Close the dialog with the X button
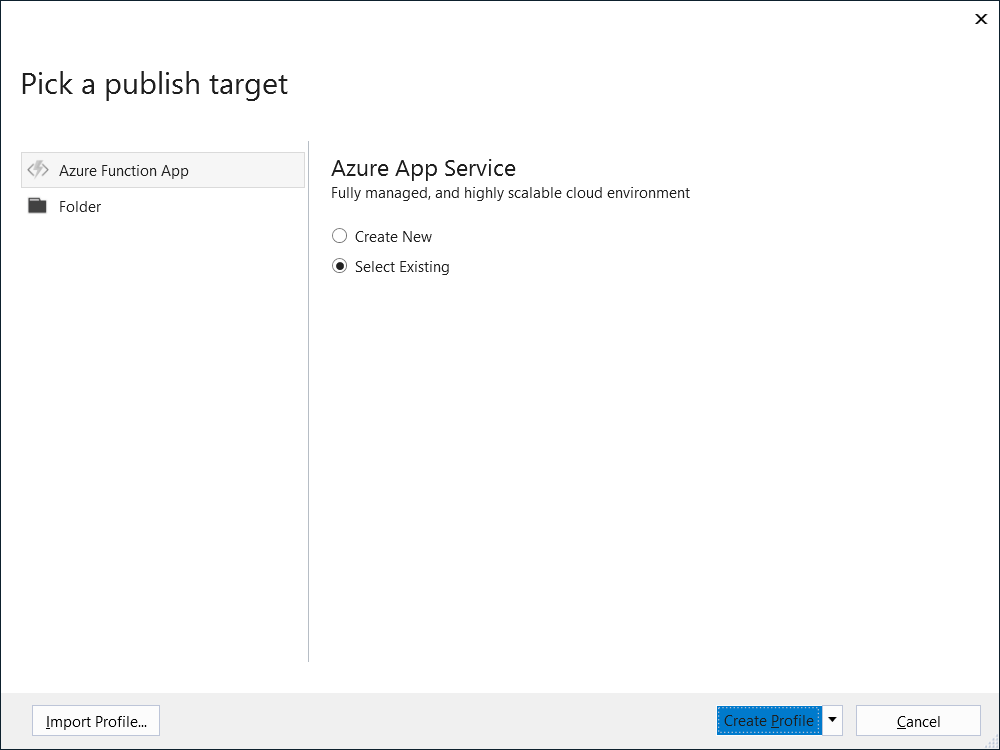The height and width of the screenshot is (750, 1000). pyautogui.click(x=981, y=19)
